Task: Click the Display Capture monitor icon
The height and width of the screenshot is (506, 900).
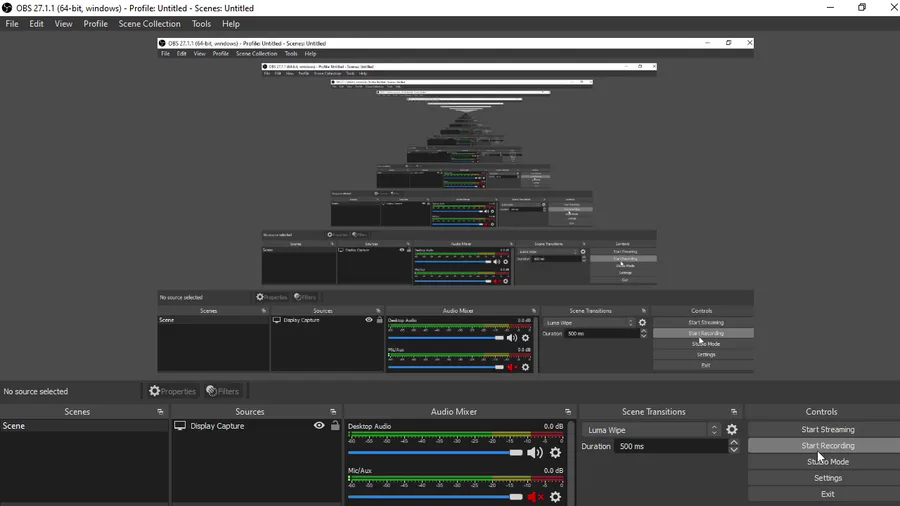Action: [x=180, y=426]
